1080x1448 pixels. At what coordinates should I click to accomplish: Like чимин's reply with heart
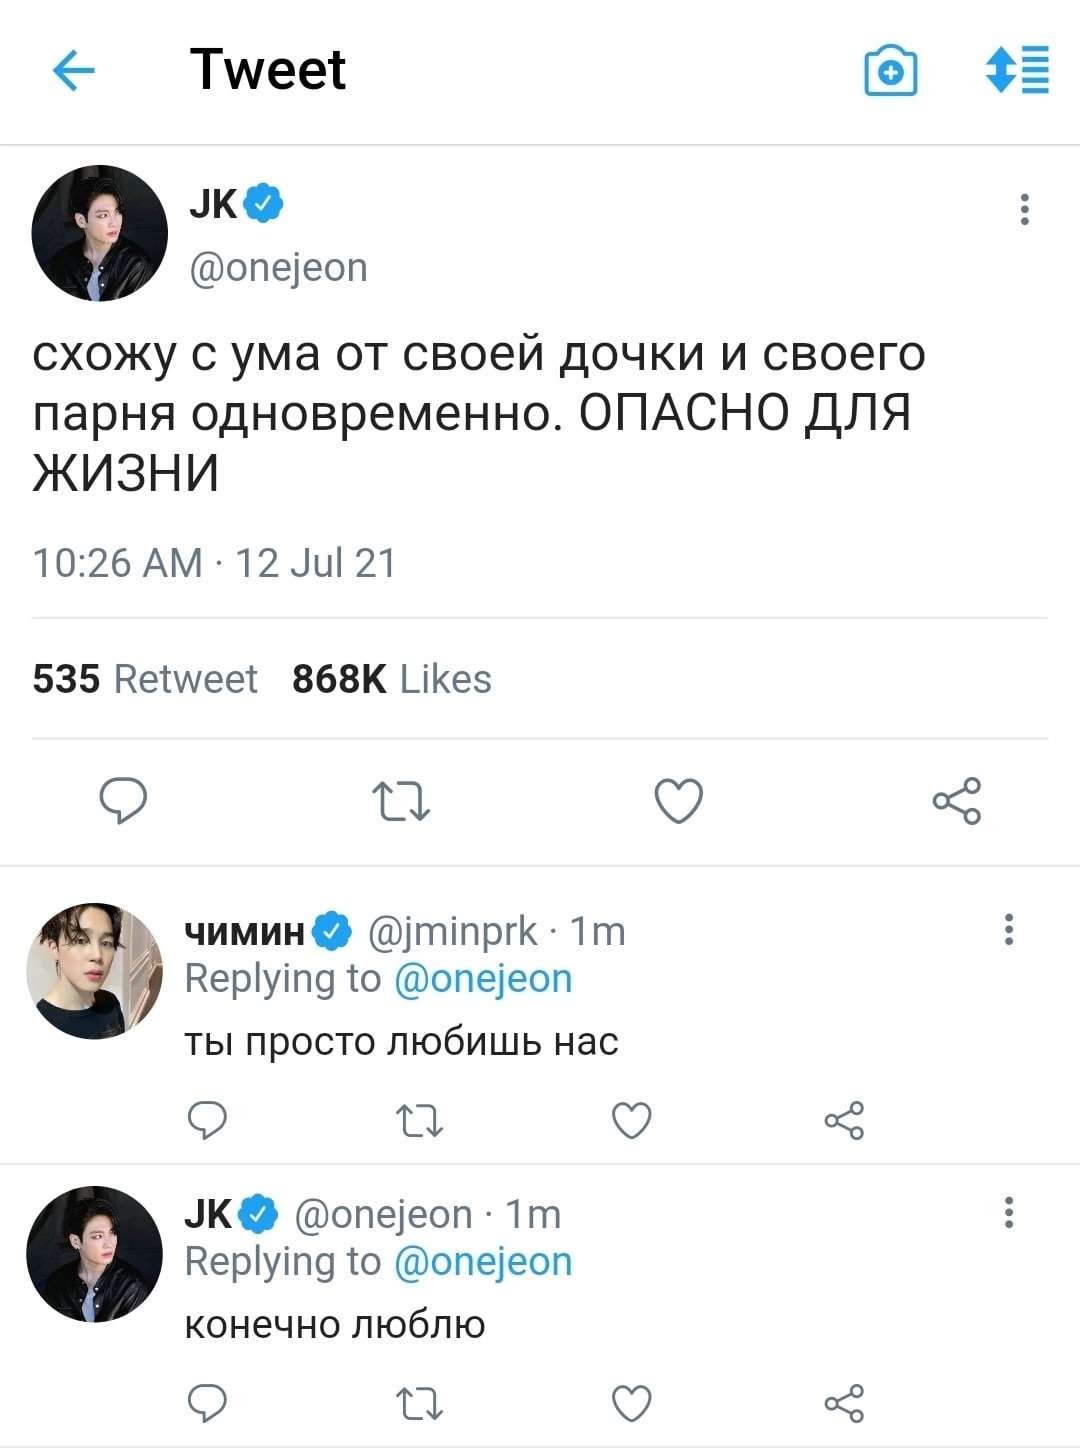pyautogui.click(x=631, y=1120)
